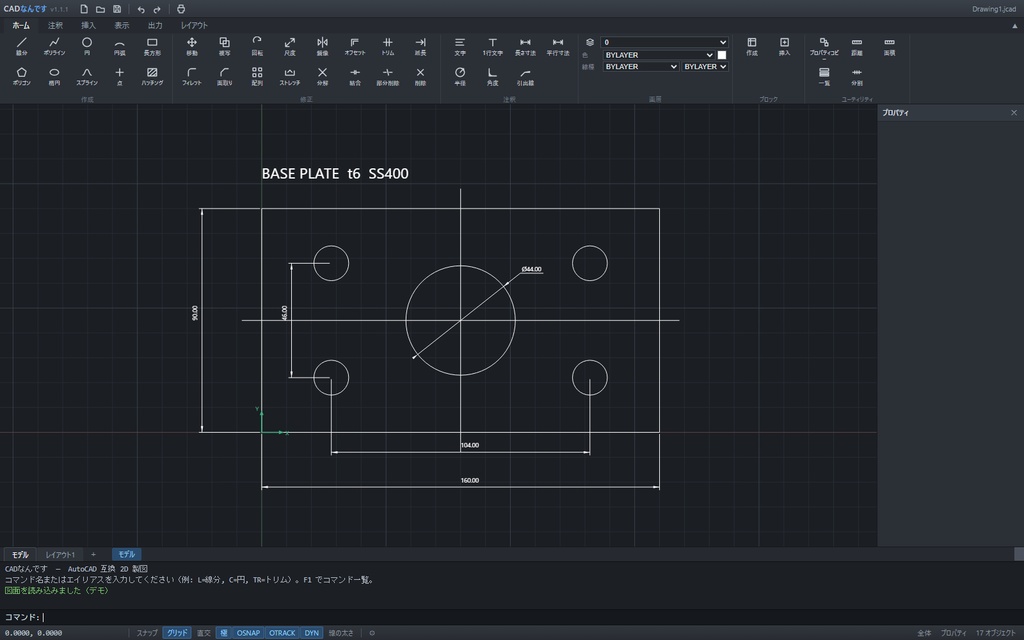Print the drawing
The width and height of the screenshot is (1024, 640).
[x=181, y=9]
